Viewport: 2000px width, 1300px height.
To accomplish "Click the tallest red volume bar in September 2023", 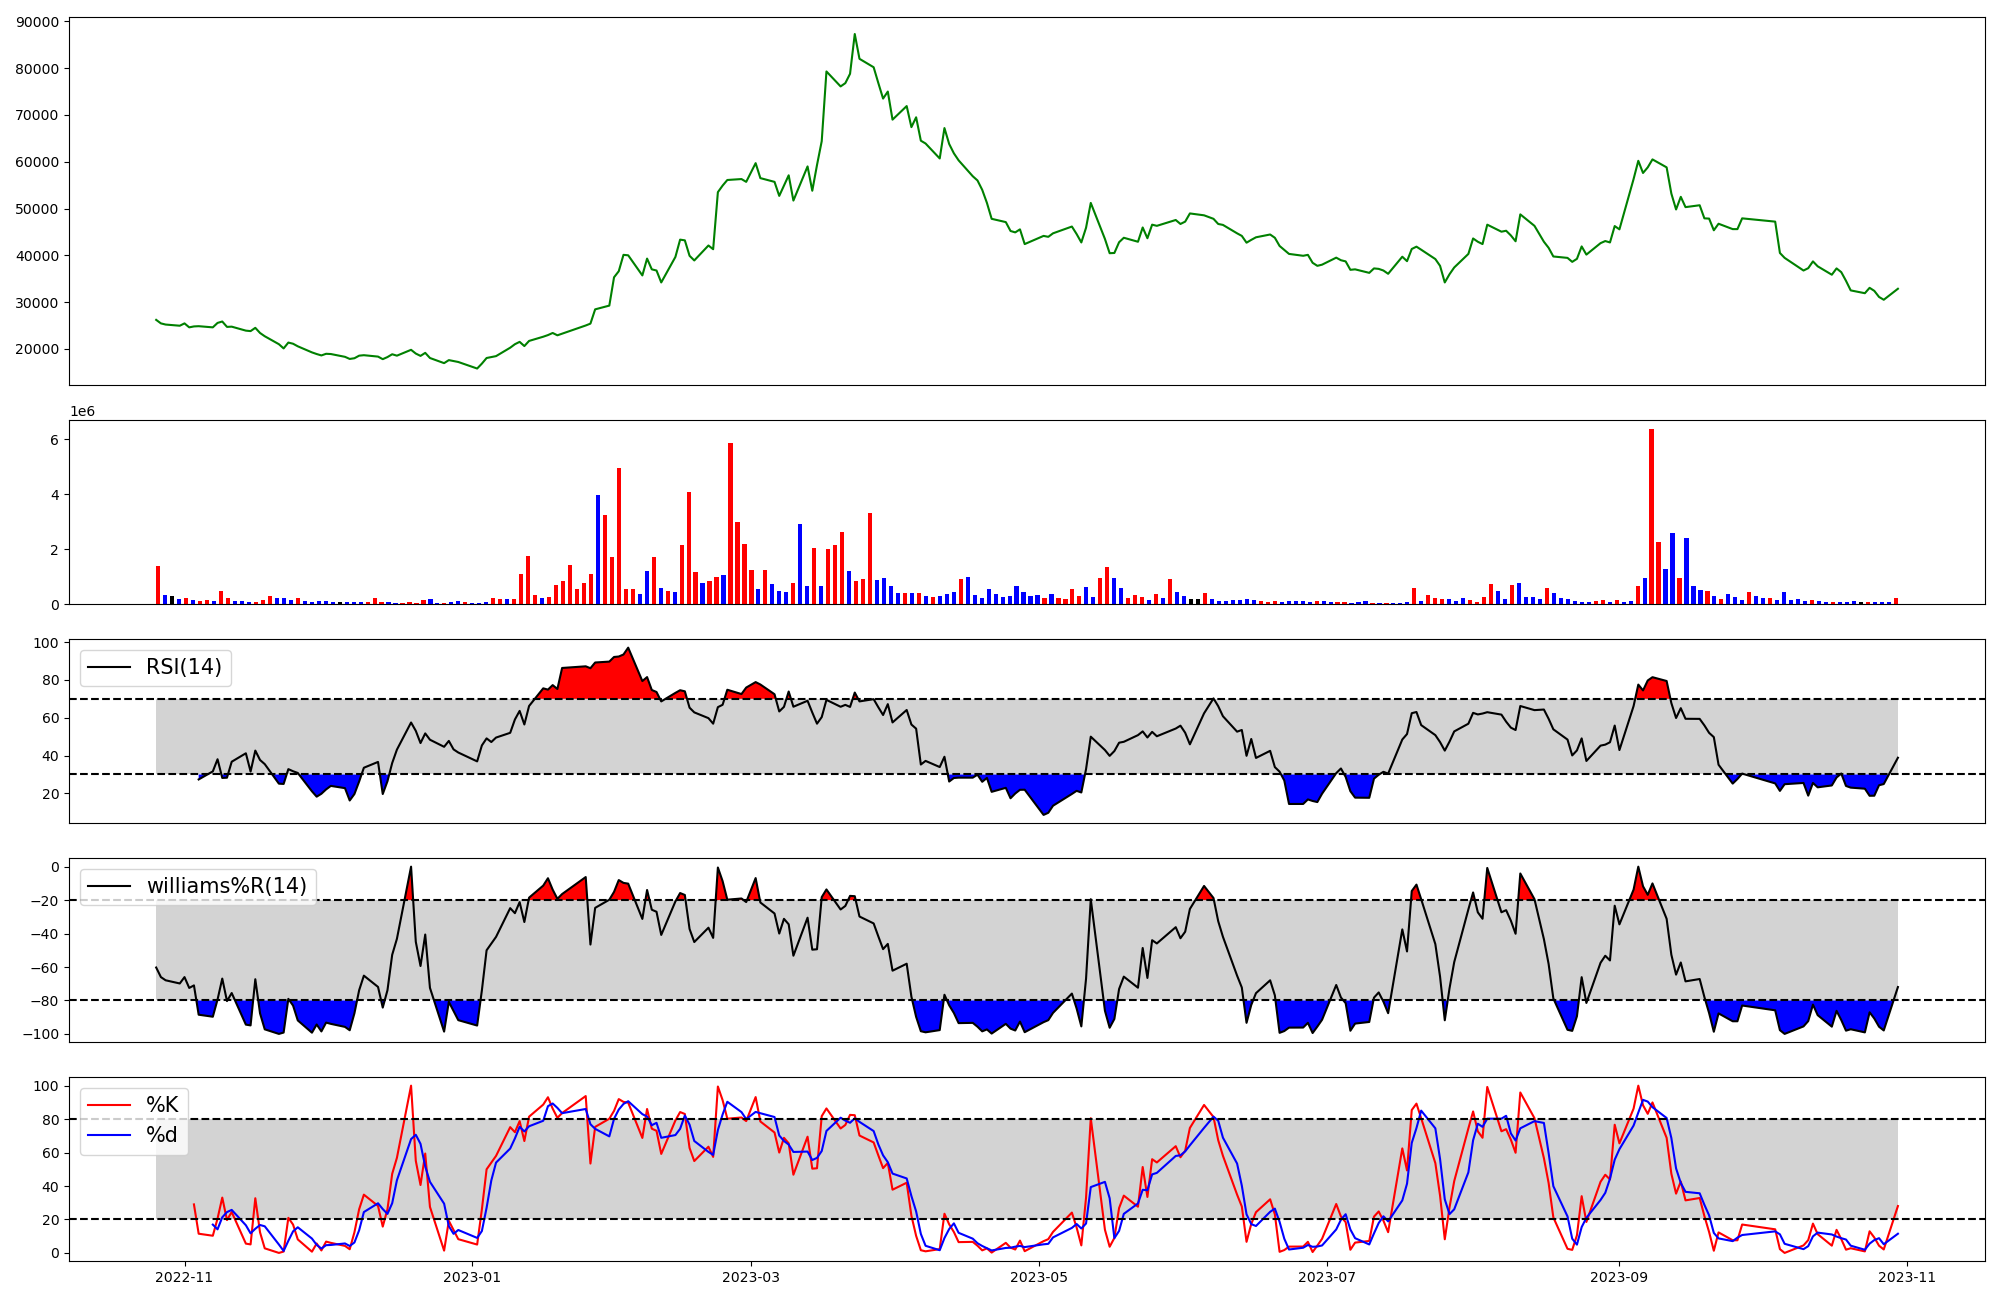I will [1651, 516].
